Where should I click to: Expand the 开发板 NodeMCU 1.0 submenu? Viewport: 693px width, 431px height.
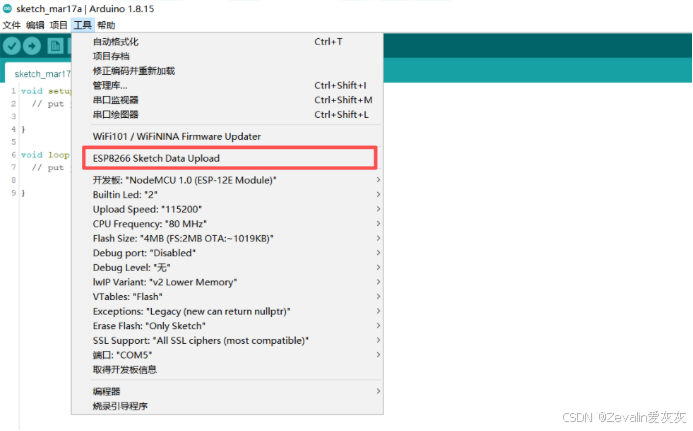[x=227, y=180]
